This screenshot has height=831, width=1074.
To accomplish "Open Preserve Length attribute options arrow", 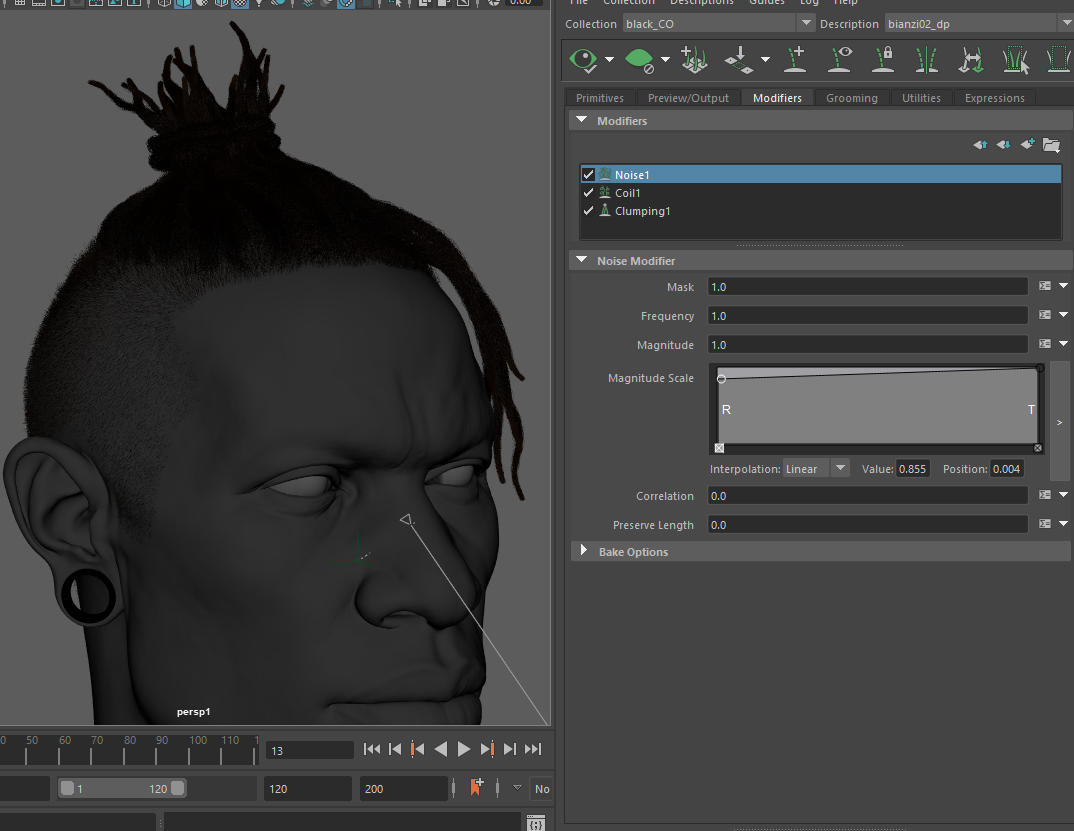I will tap(1063, 523).
